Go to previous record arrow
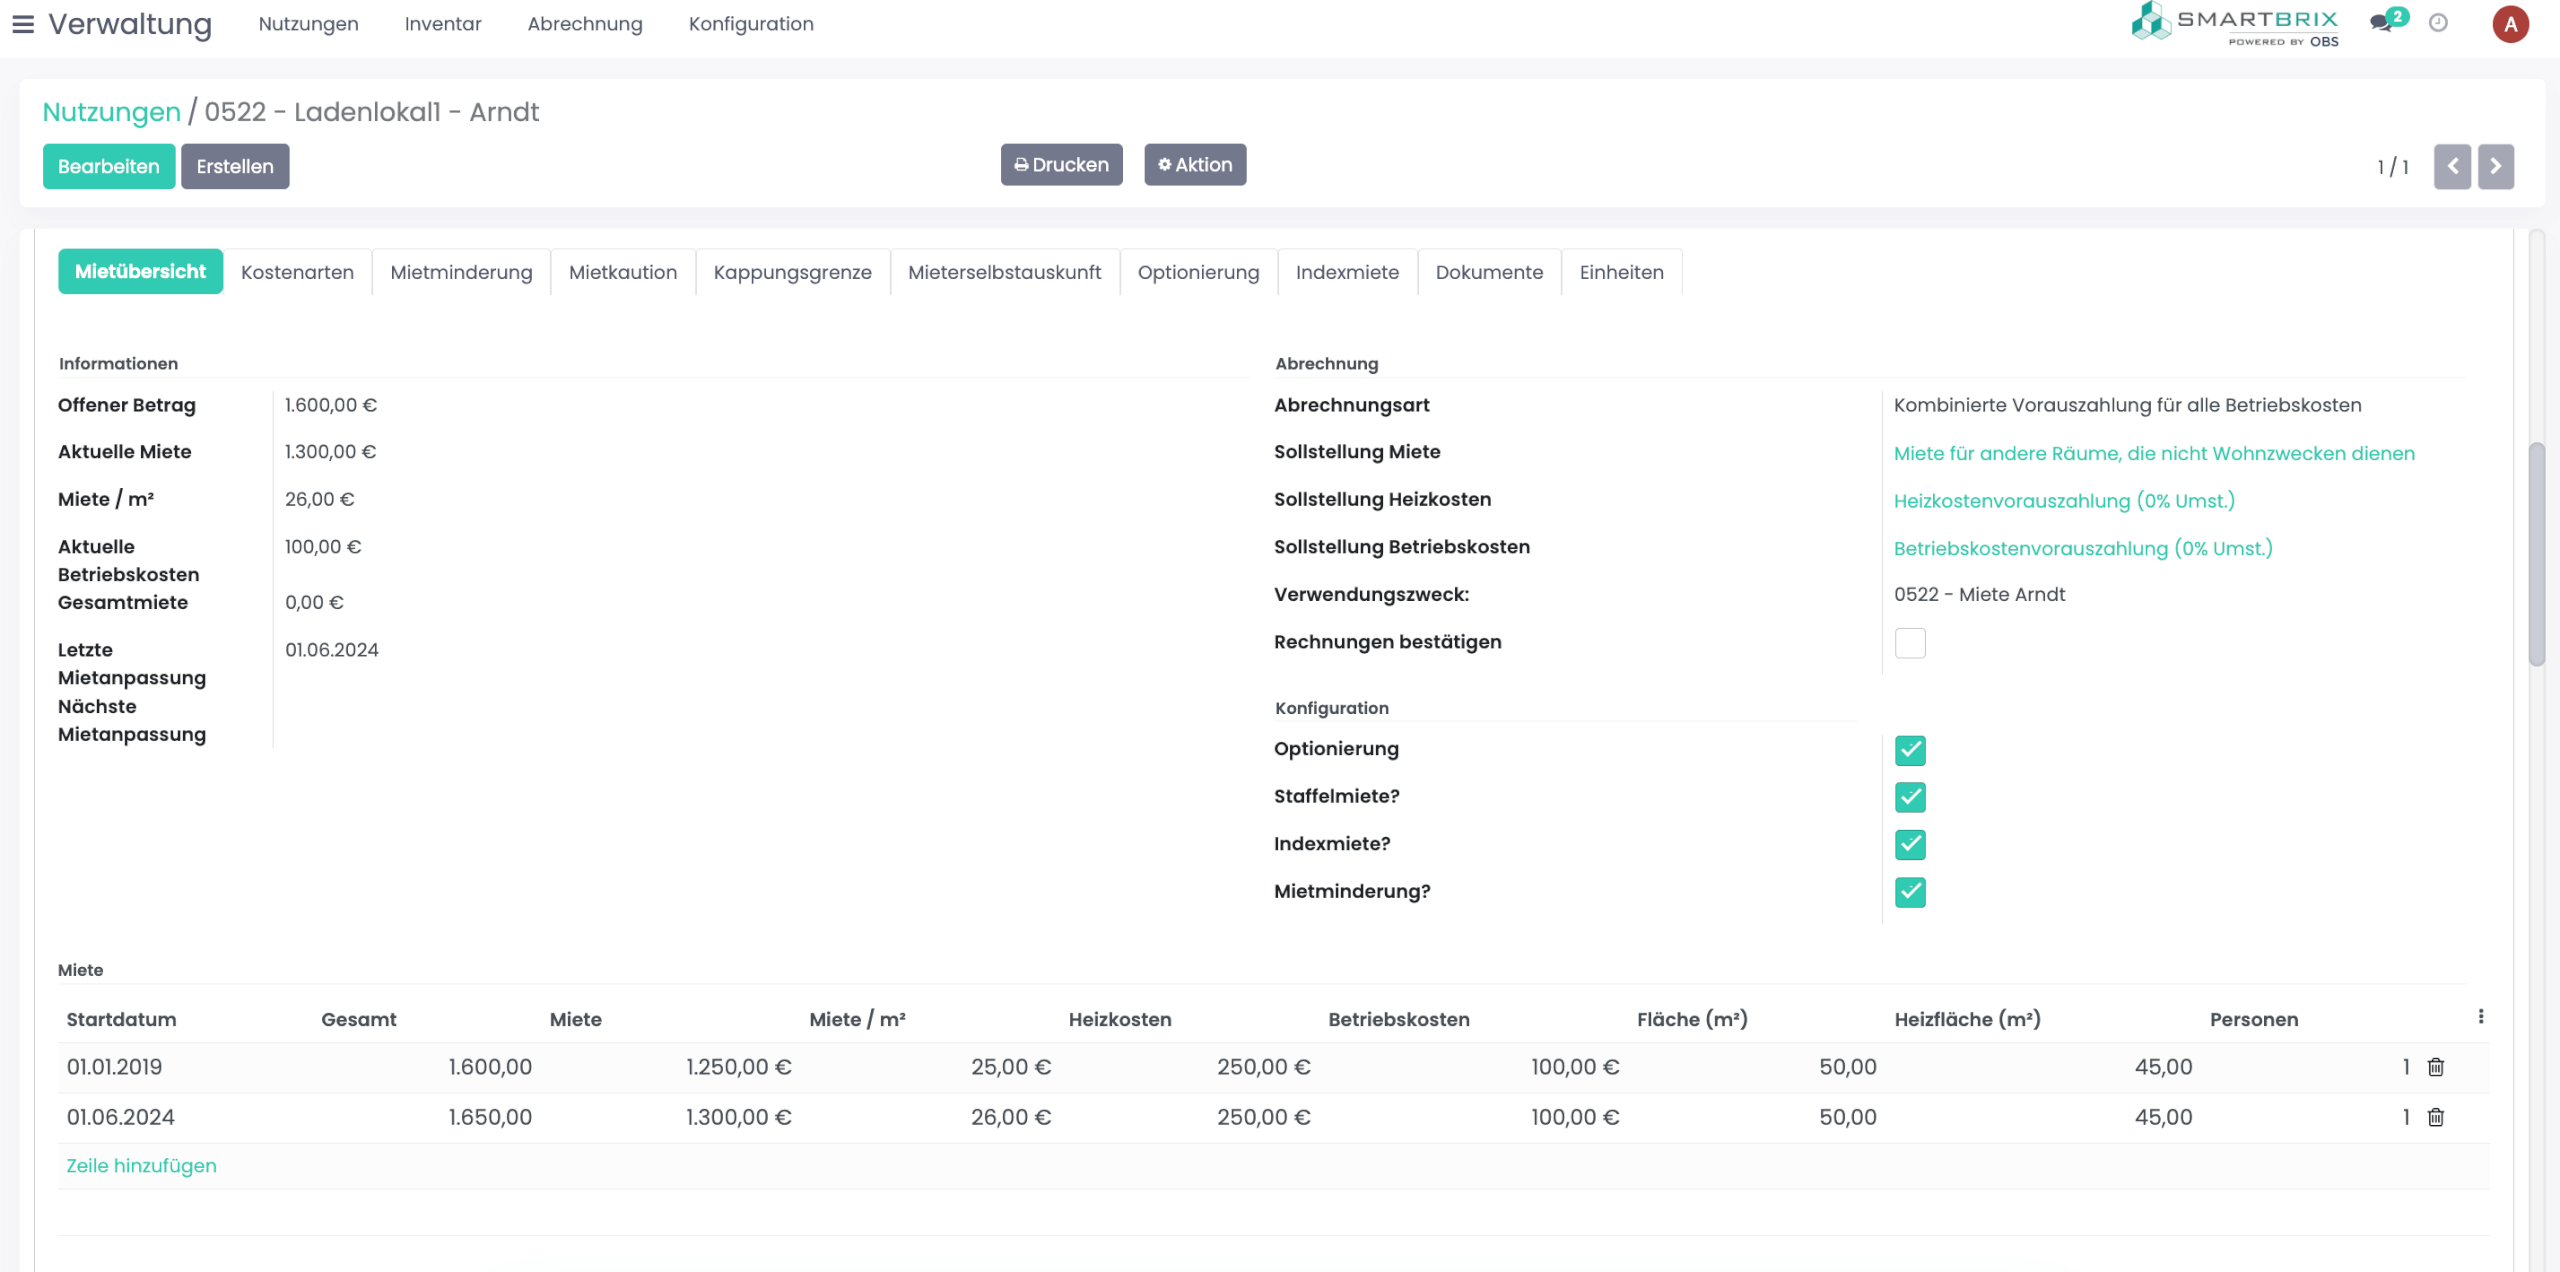 pyautogui.click(x=2452, y=167)
